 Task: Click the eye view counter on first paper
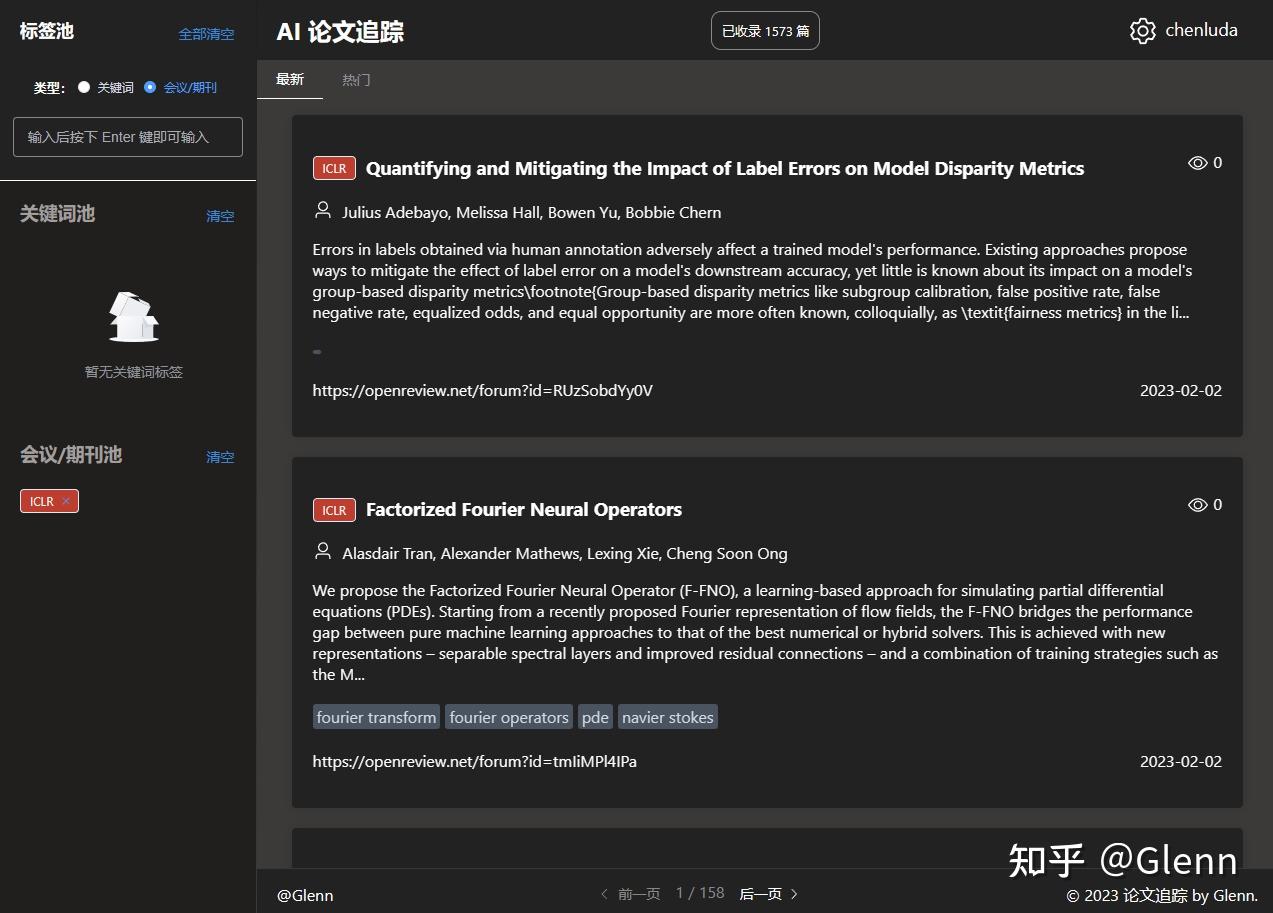tap(1205, 162)
